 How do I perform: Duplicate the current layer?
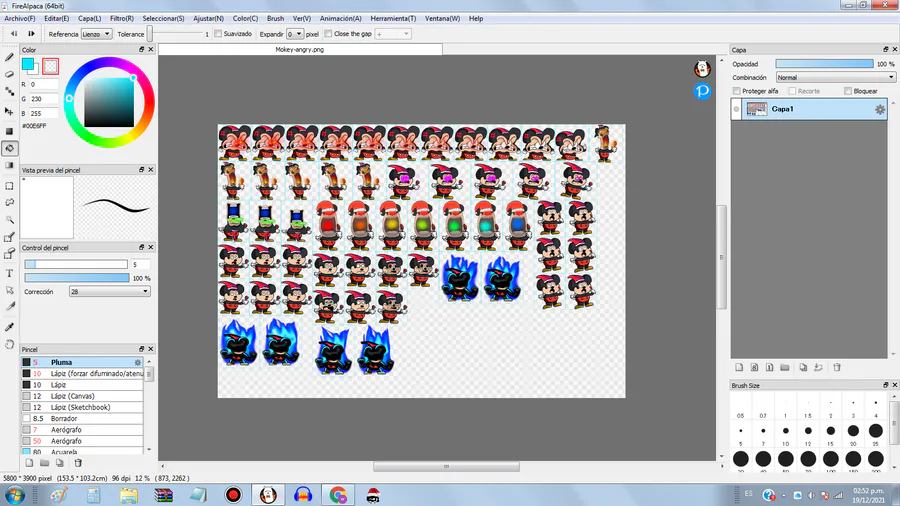coord(803,367)
